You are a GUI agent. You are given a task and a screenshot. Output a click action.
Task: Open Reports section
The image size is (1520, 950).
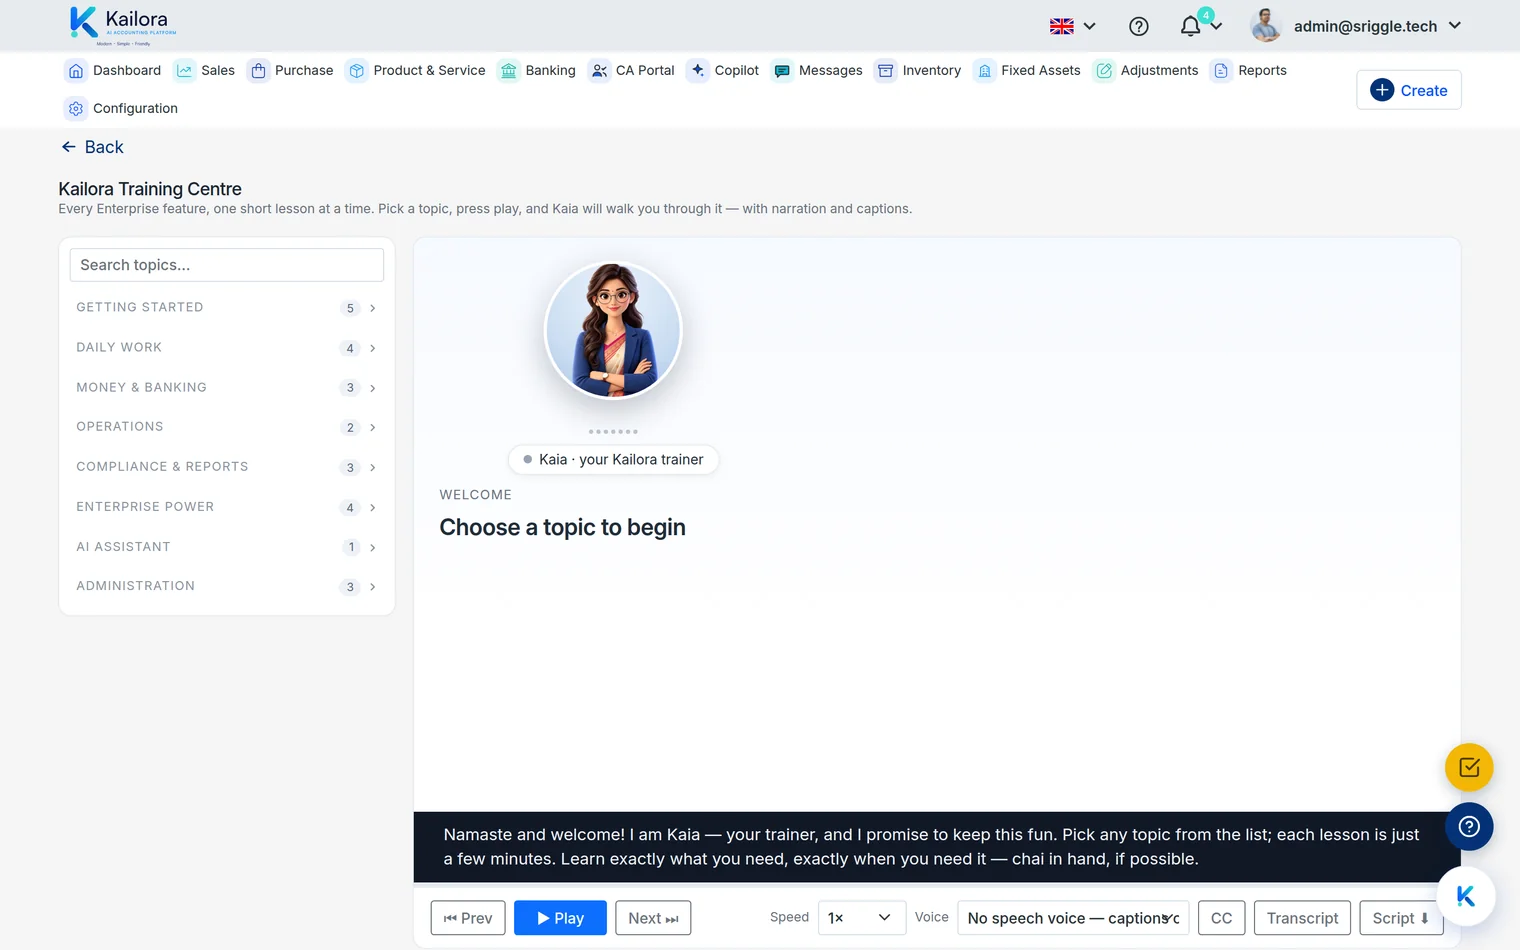tap(1249, 70)
